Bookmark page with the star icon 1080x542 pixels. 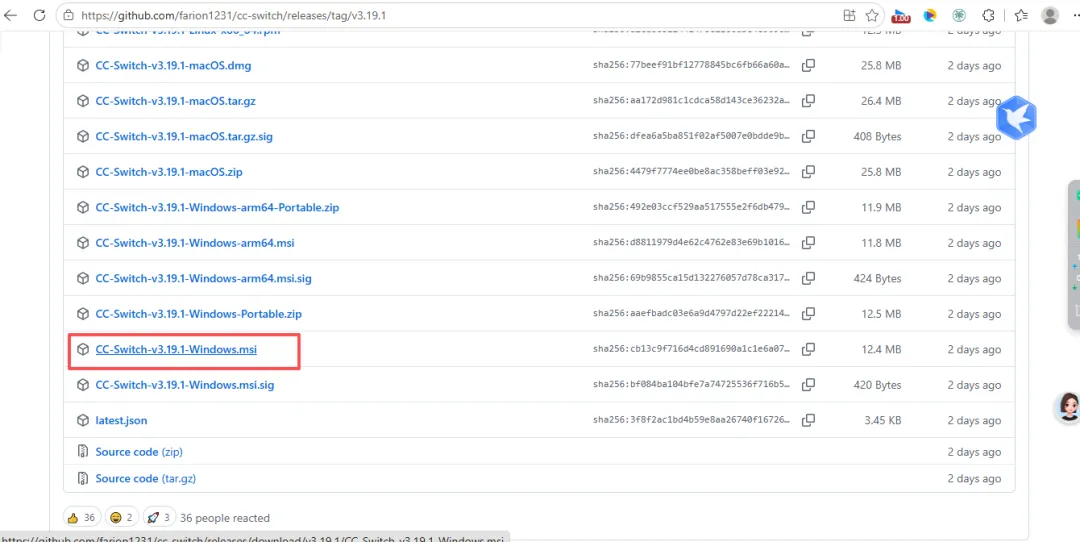point(872,15)
